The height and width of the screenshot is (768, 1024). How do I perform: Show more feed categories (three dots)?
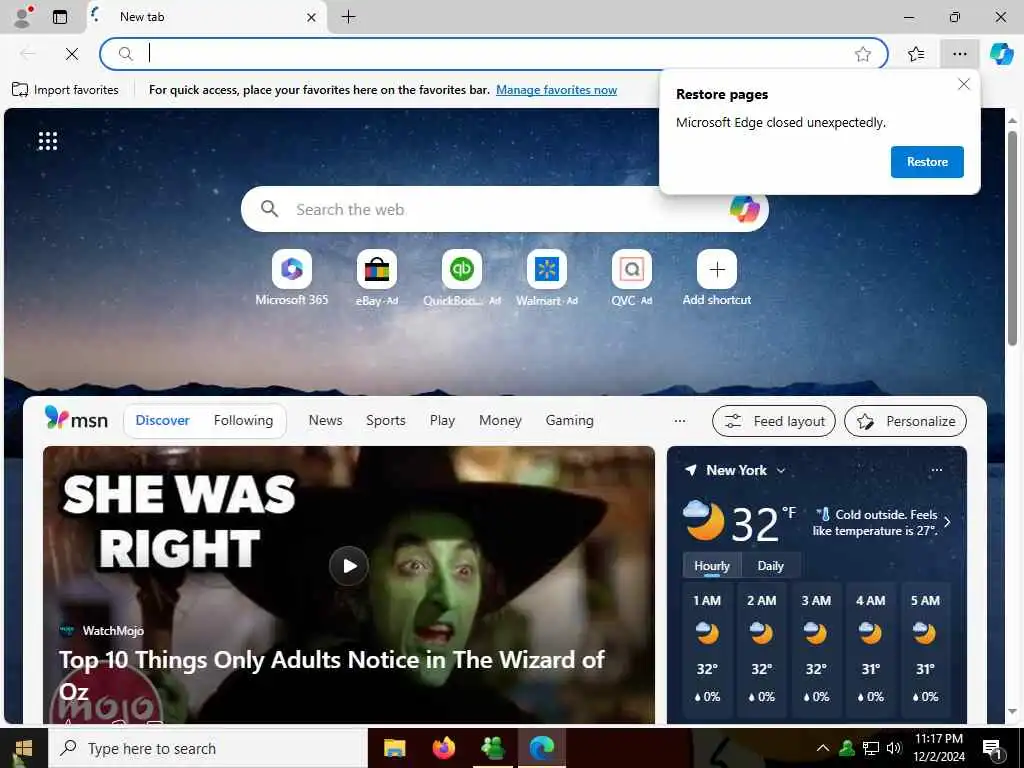pos(680,421)
